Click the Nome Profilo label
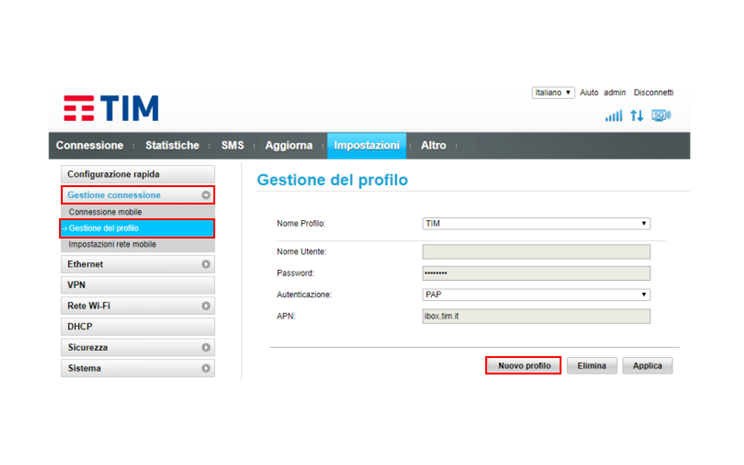This screenshot has height=465, width=744. pos(301,223)
